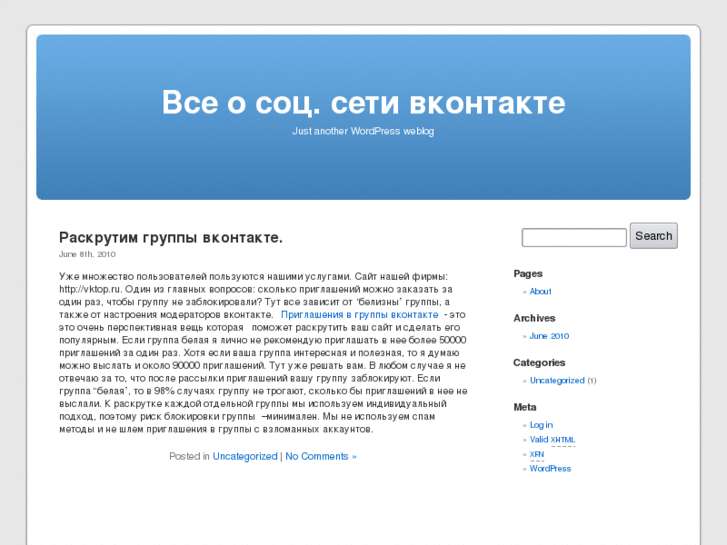Click the "Posted in" footer text
Screen dimensions: 727x545
tap(189, 456)
